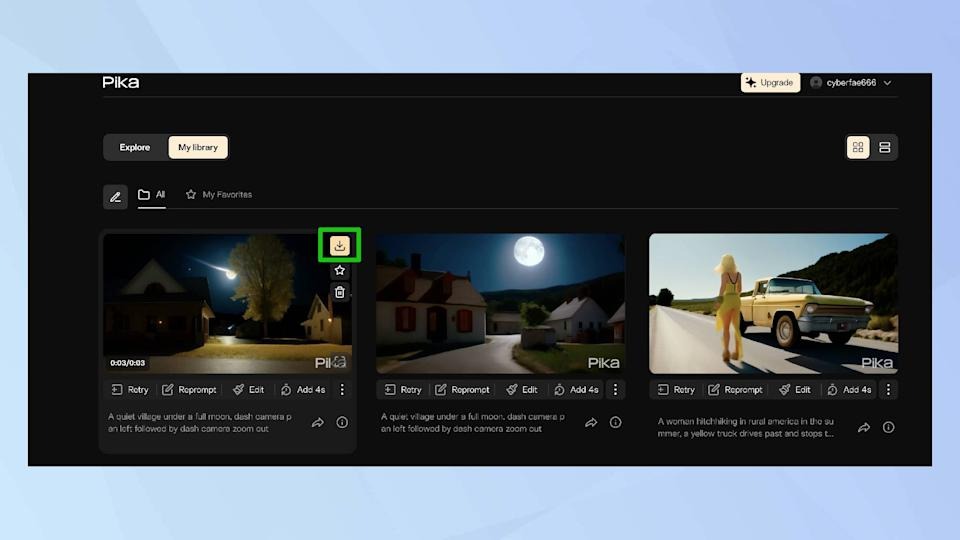
Task: Show info for the yellow truck video
Action: pyautogui.click(x=888, y=427)
